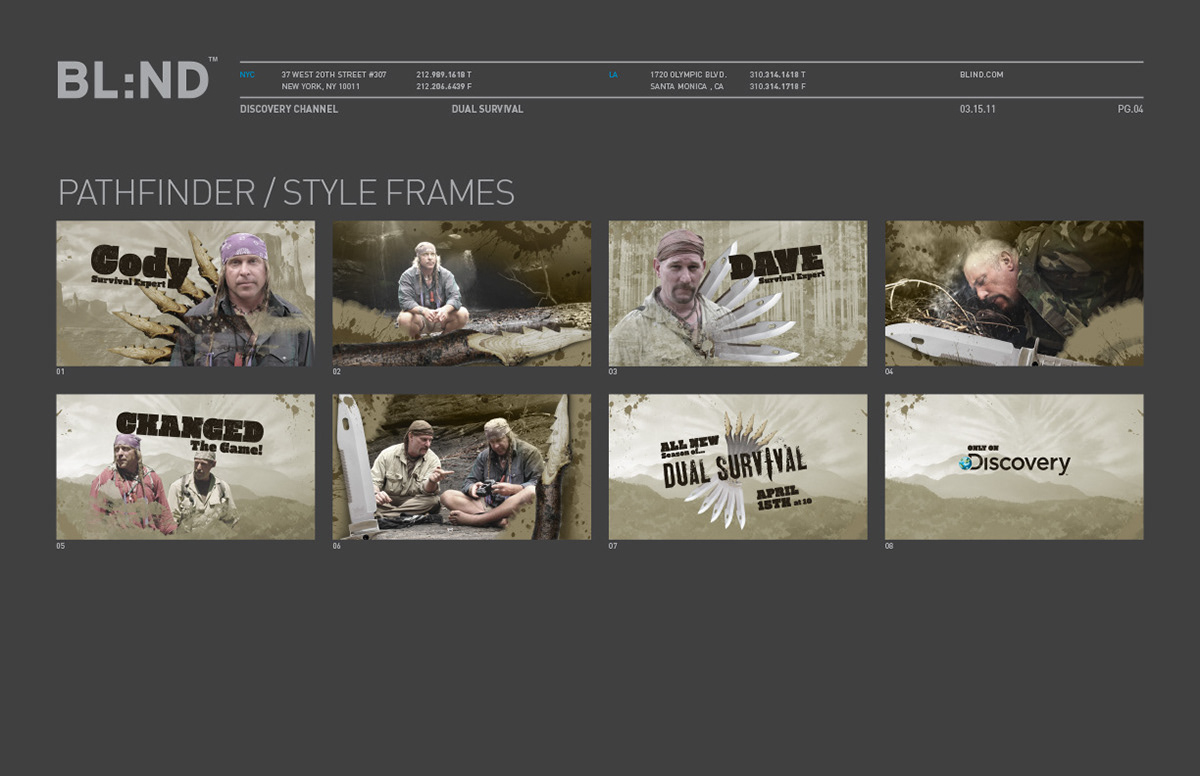Click frame number 03 caption
This screenshot has height=776, width=1200.
613,372
